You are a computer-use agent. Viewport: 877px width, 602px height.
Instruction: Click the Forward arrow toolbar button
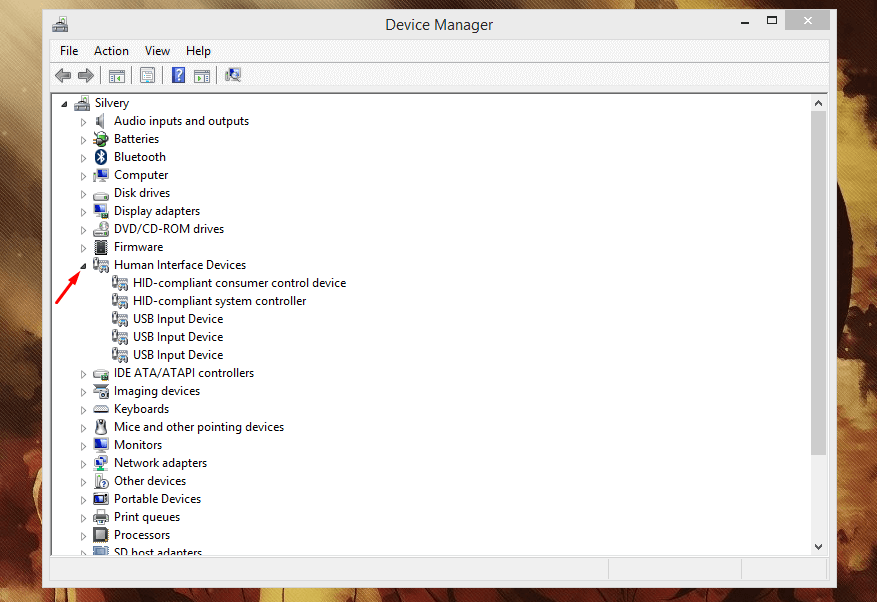pos(86,75)
